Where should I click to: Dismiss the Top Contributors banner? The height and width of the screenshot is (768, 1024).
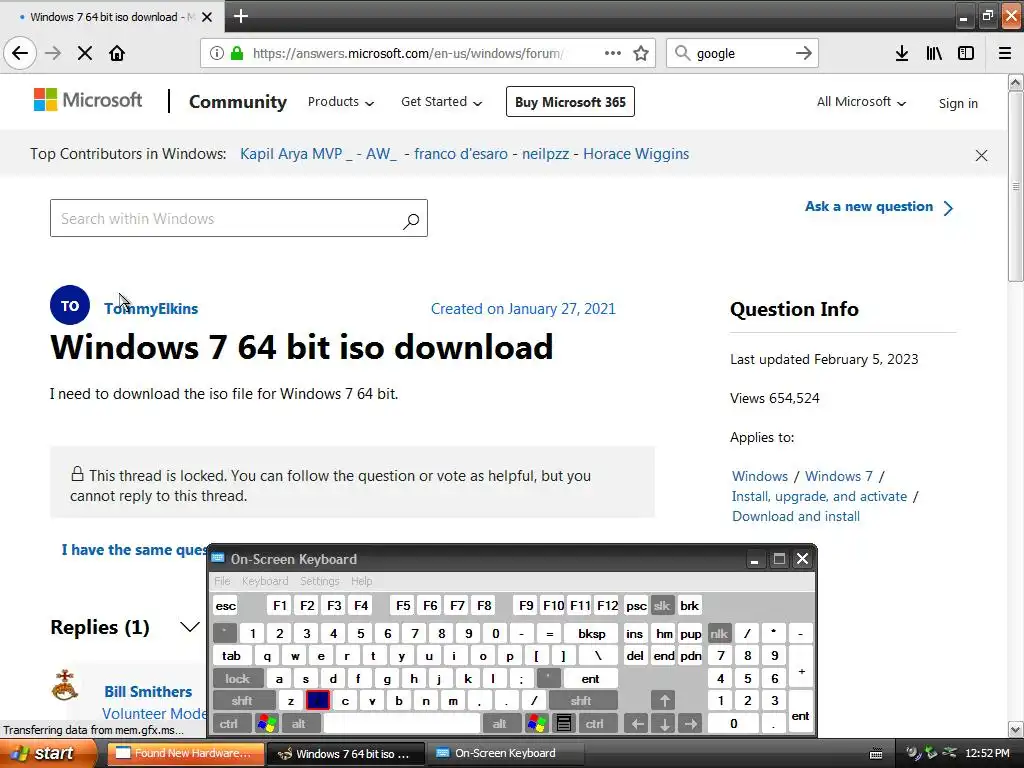click(x=981, y=155)
